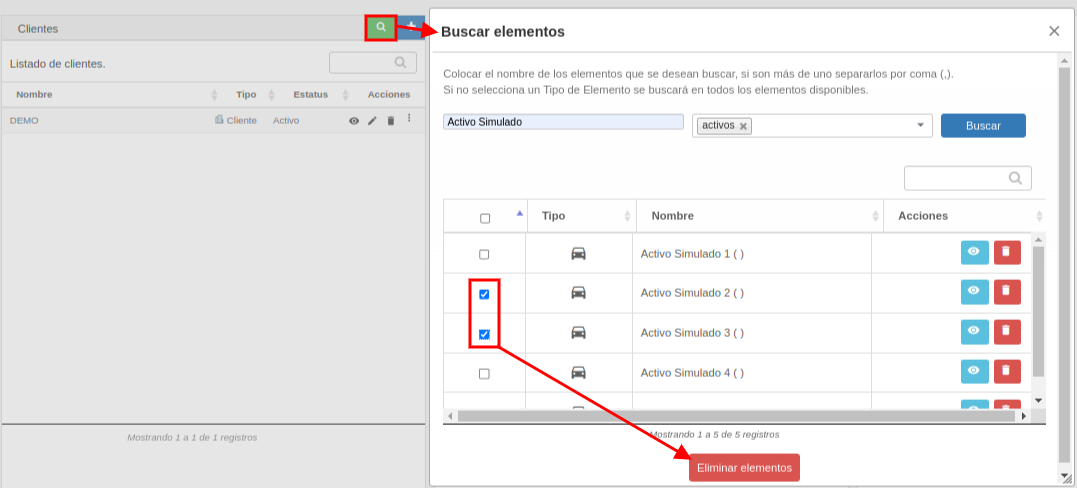1077x488 pixels.
Task: Delete the DEMO client via trash icon
Action: pyautogui.click(x=391, y=121)
